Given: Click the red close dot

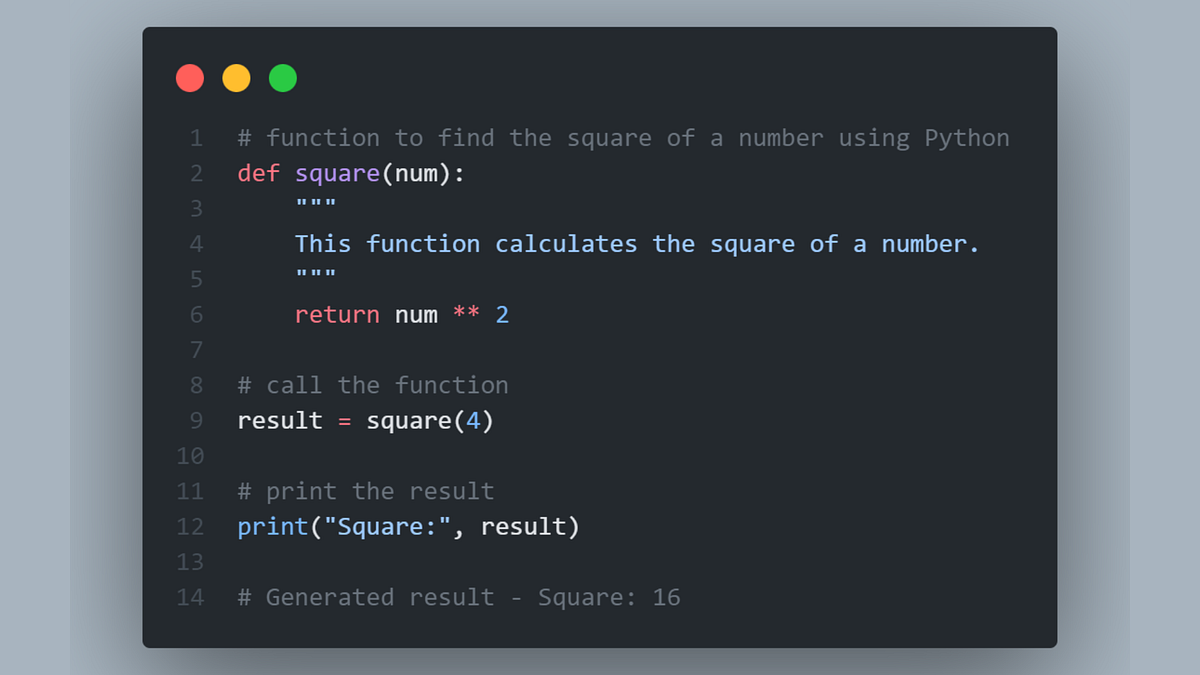Looking at the screenshot, I should 190,78.
